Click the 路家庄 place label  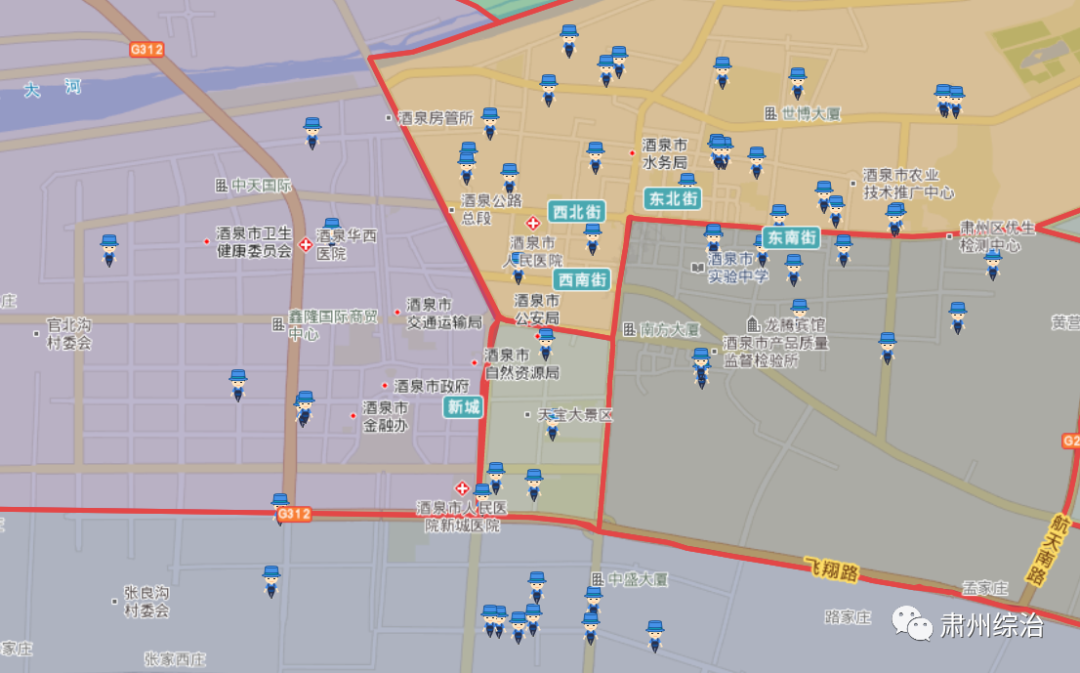click(x=849, y=617)
